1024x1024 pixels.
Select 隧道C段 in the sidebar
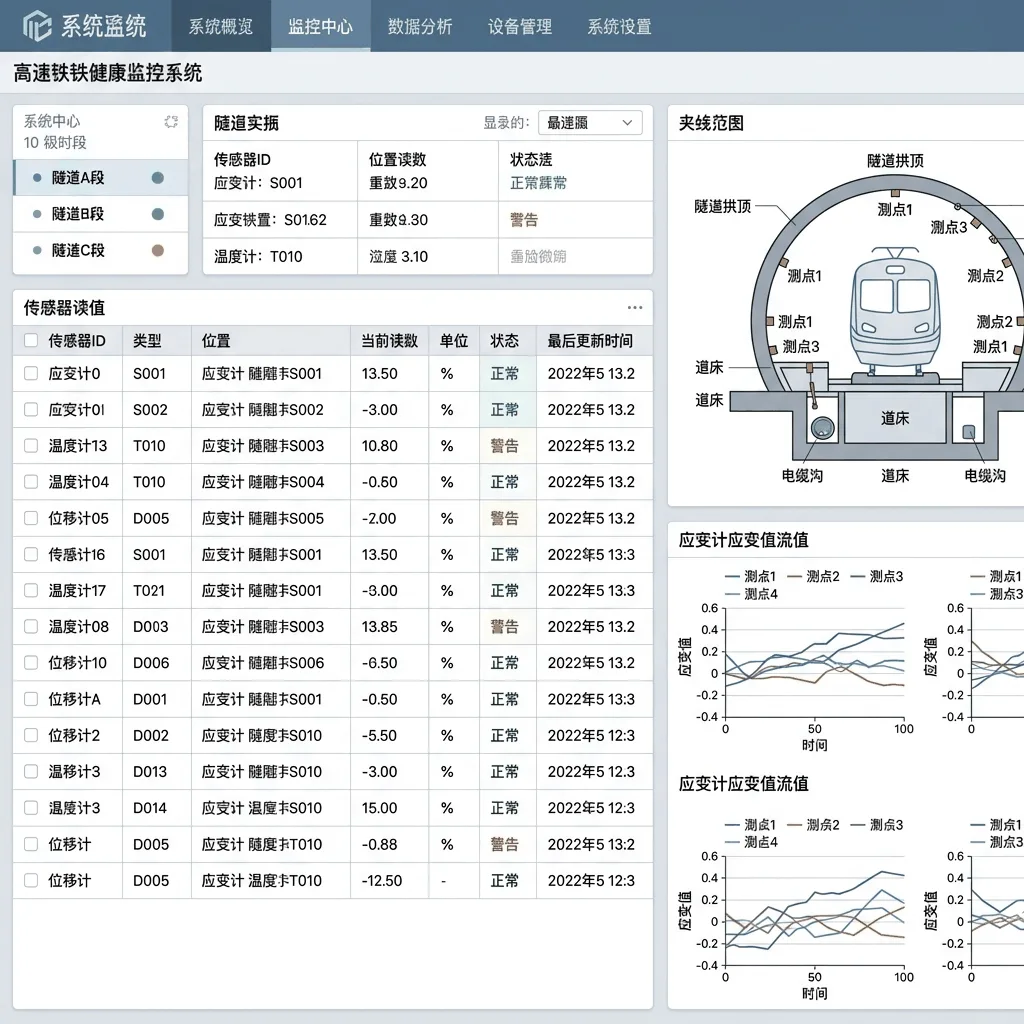click(101, 250)
